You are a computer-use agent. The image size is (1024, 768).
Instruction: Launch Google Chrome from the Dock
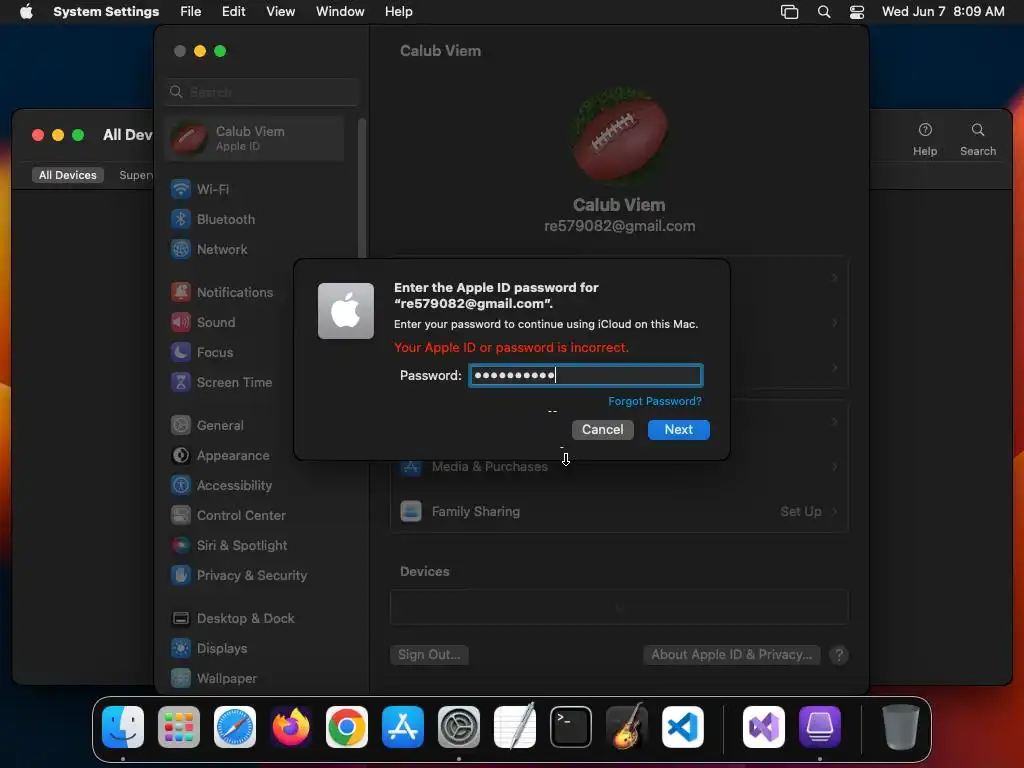point(347,727)
